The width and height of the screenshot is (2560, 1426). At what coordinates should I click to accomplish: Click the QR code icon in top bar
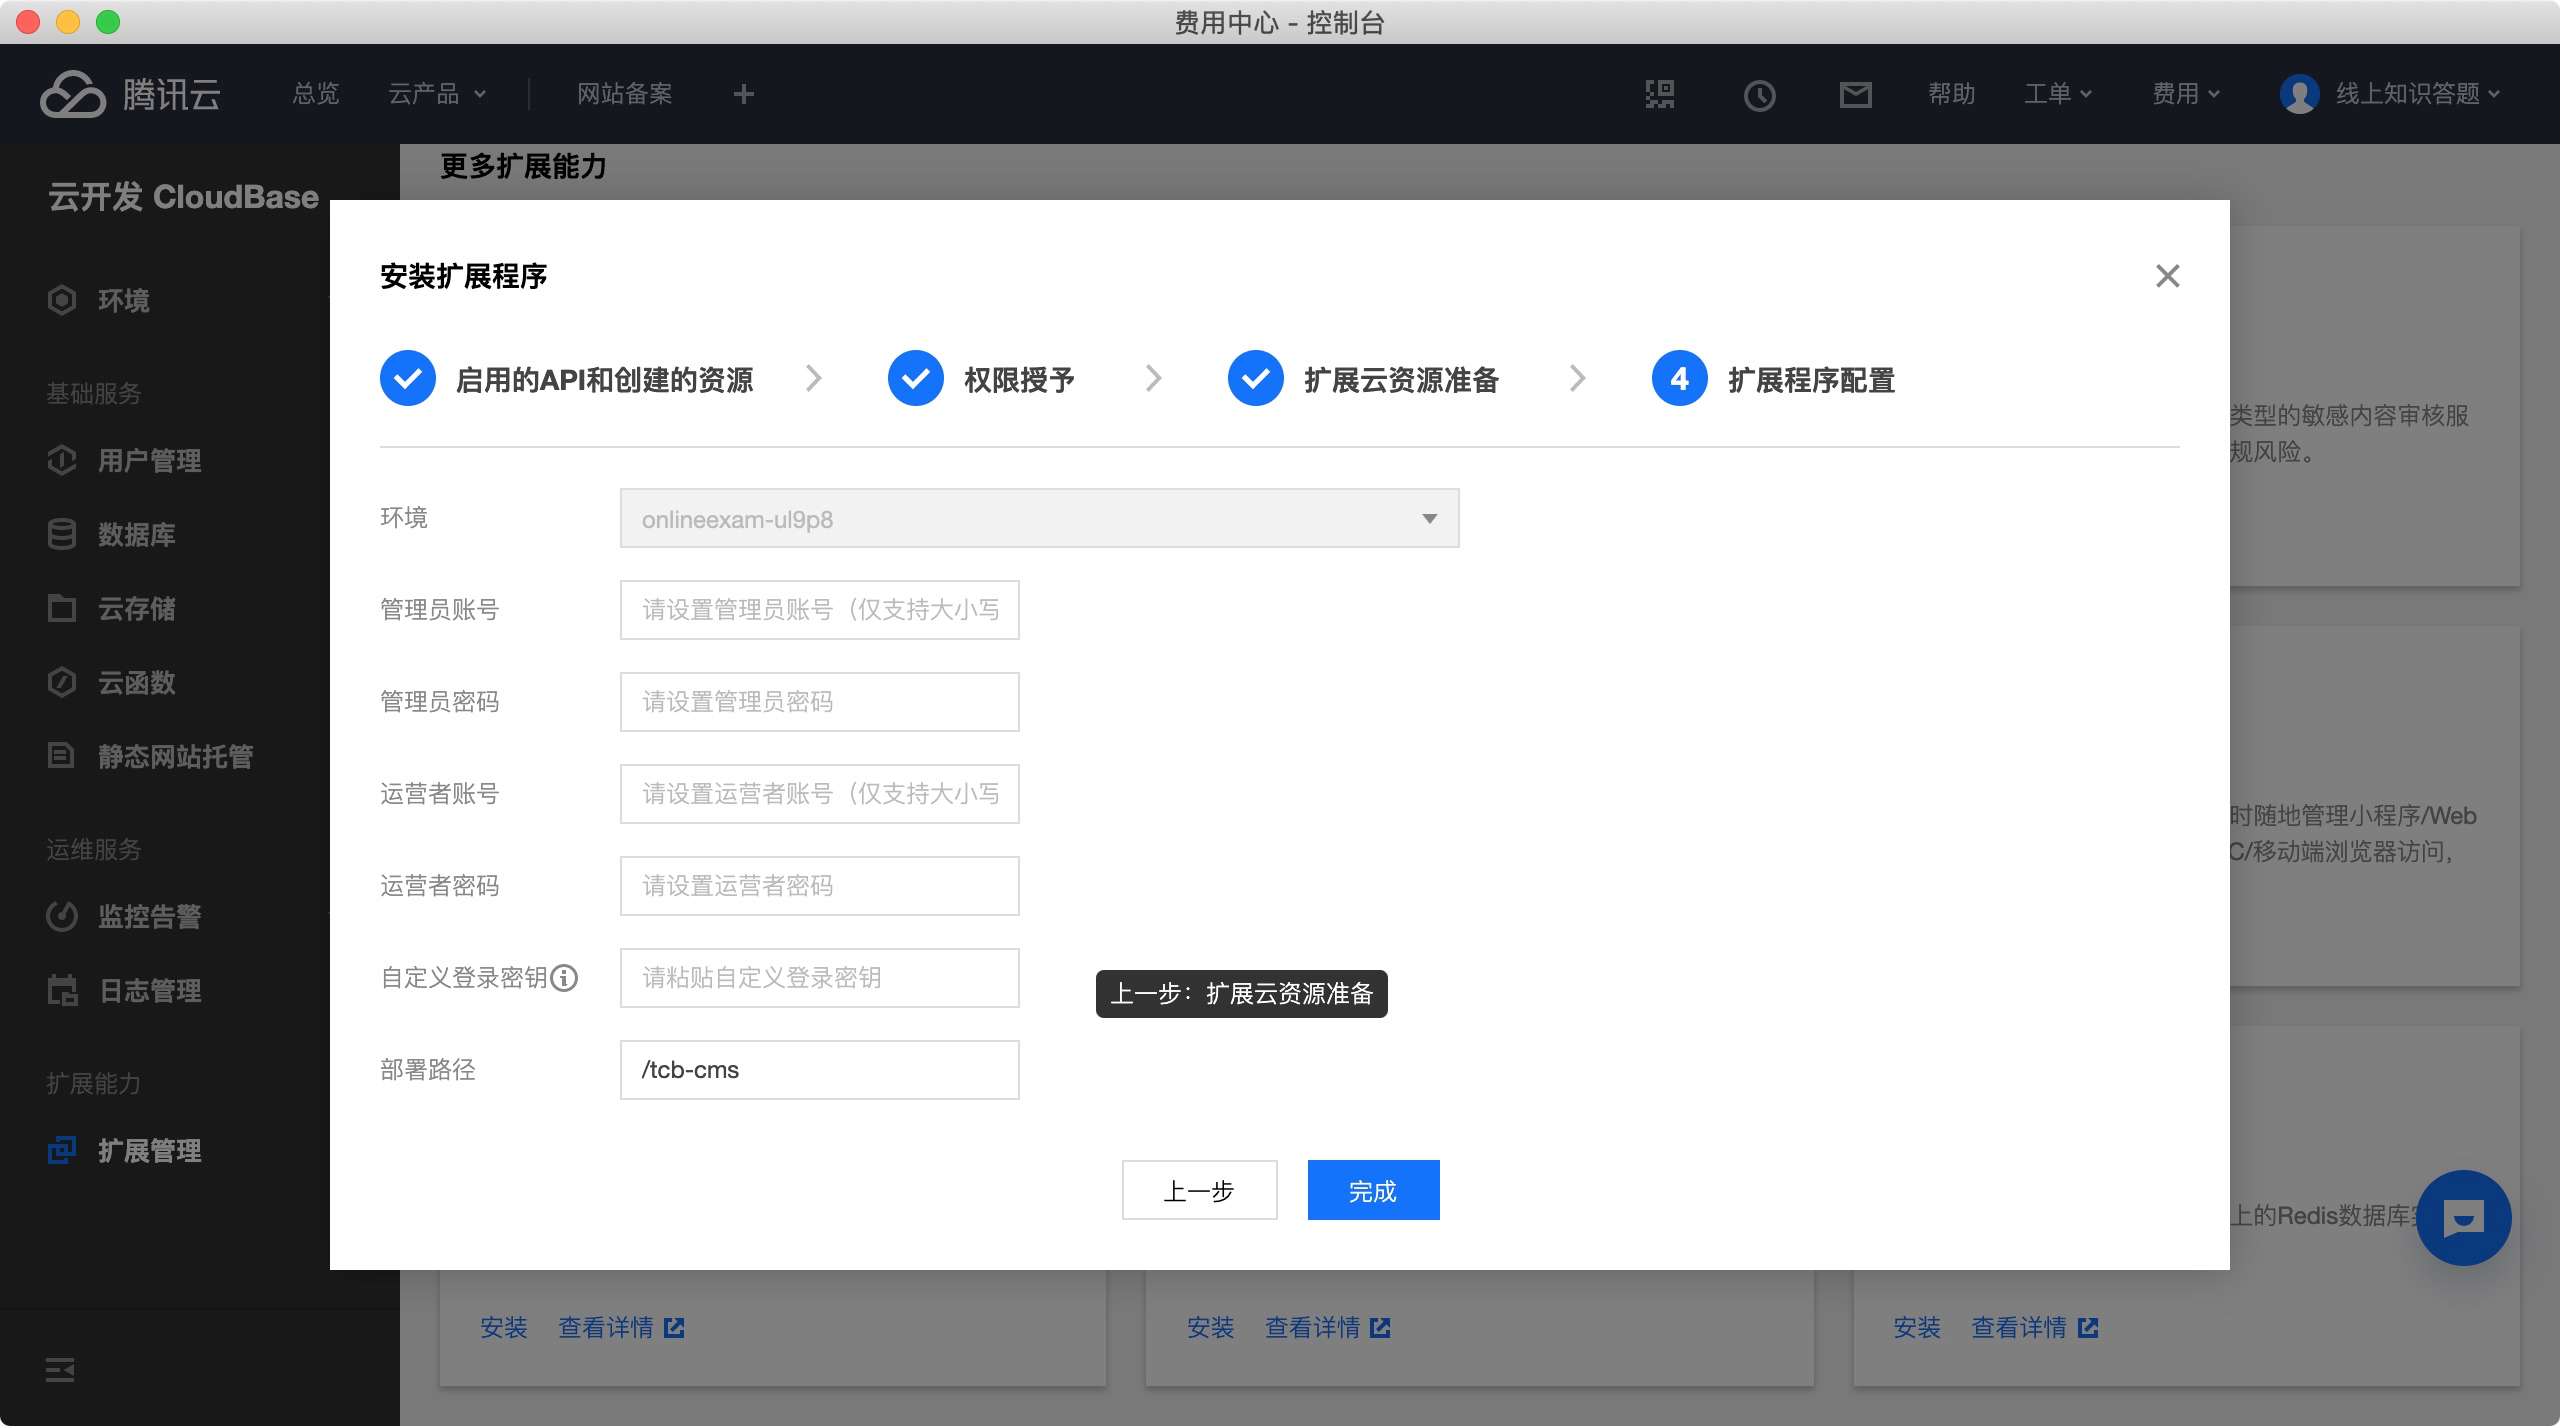[1660, 94]
